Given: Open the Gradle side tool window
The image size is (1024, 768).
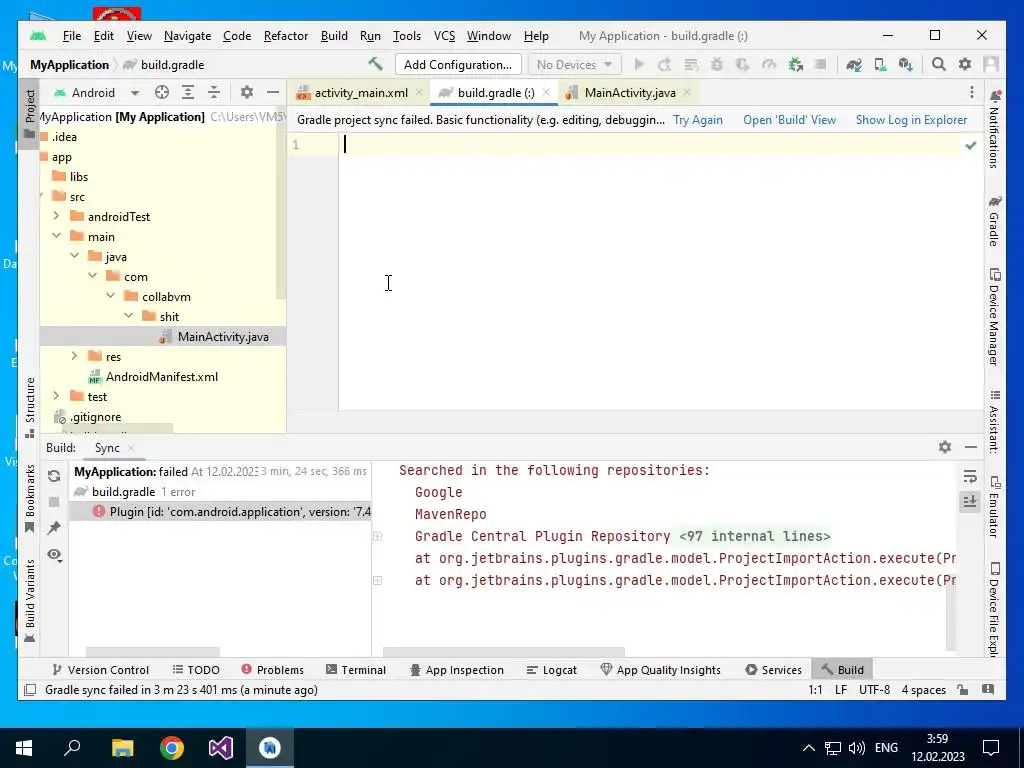Looking at the screenshot, I should (995, 221).
